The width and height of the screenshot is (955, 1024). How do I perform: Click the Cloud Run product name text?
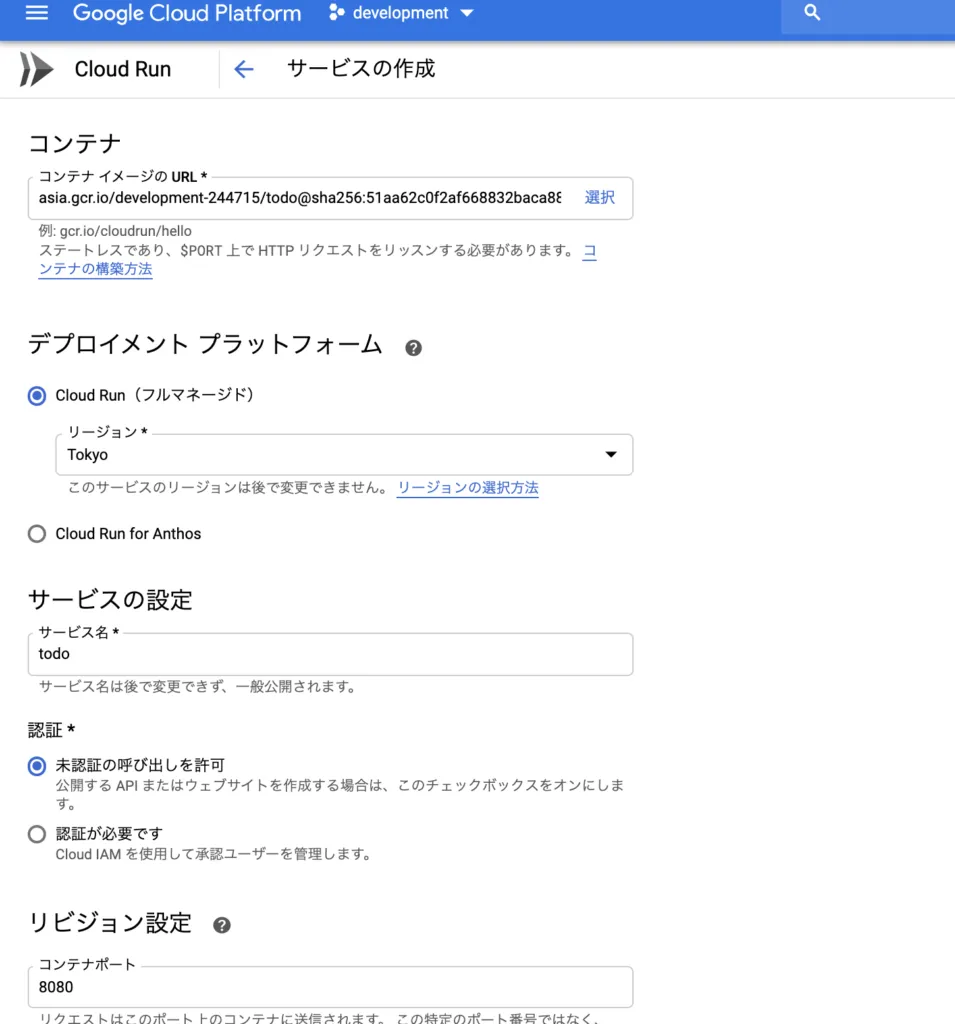tap(123, 69)
